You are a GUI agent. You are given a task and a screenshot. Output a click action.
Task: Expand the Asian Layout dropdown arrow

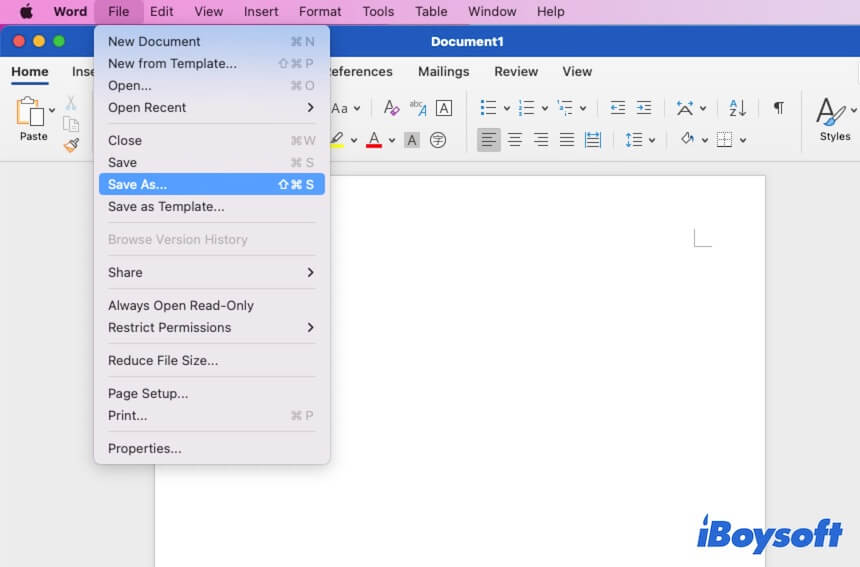[703, 108]
